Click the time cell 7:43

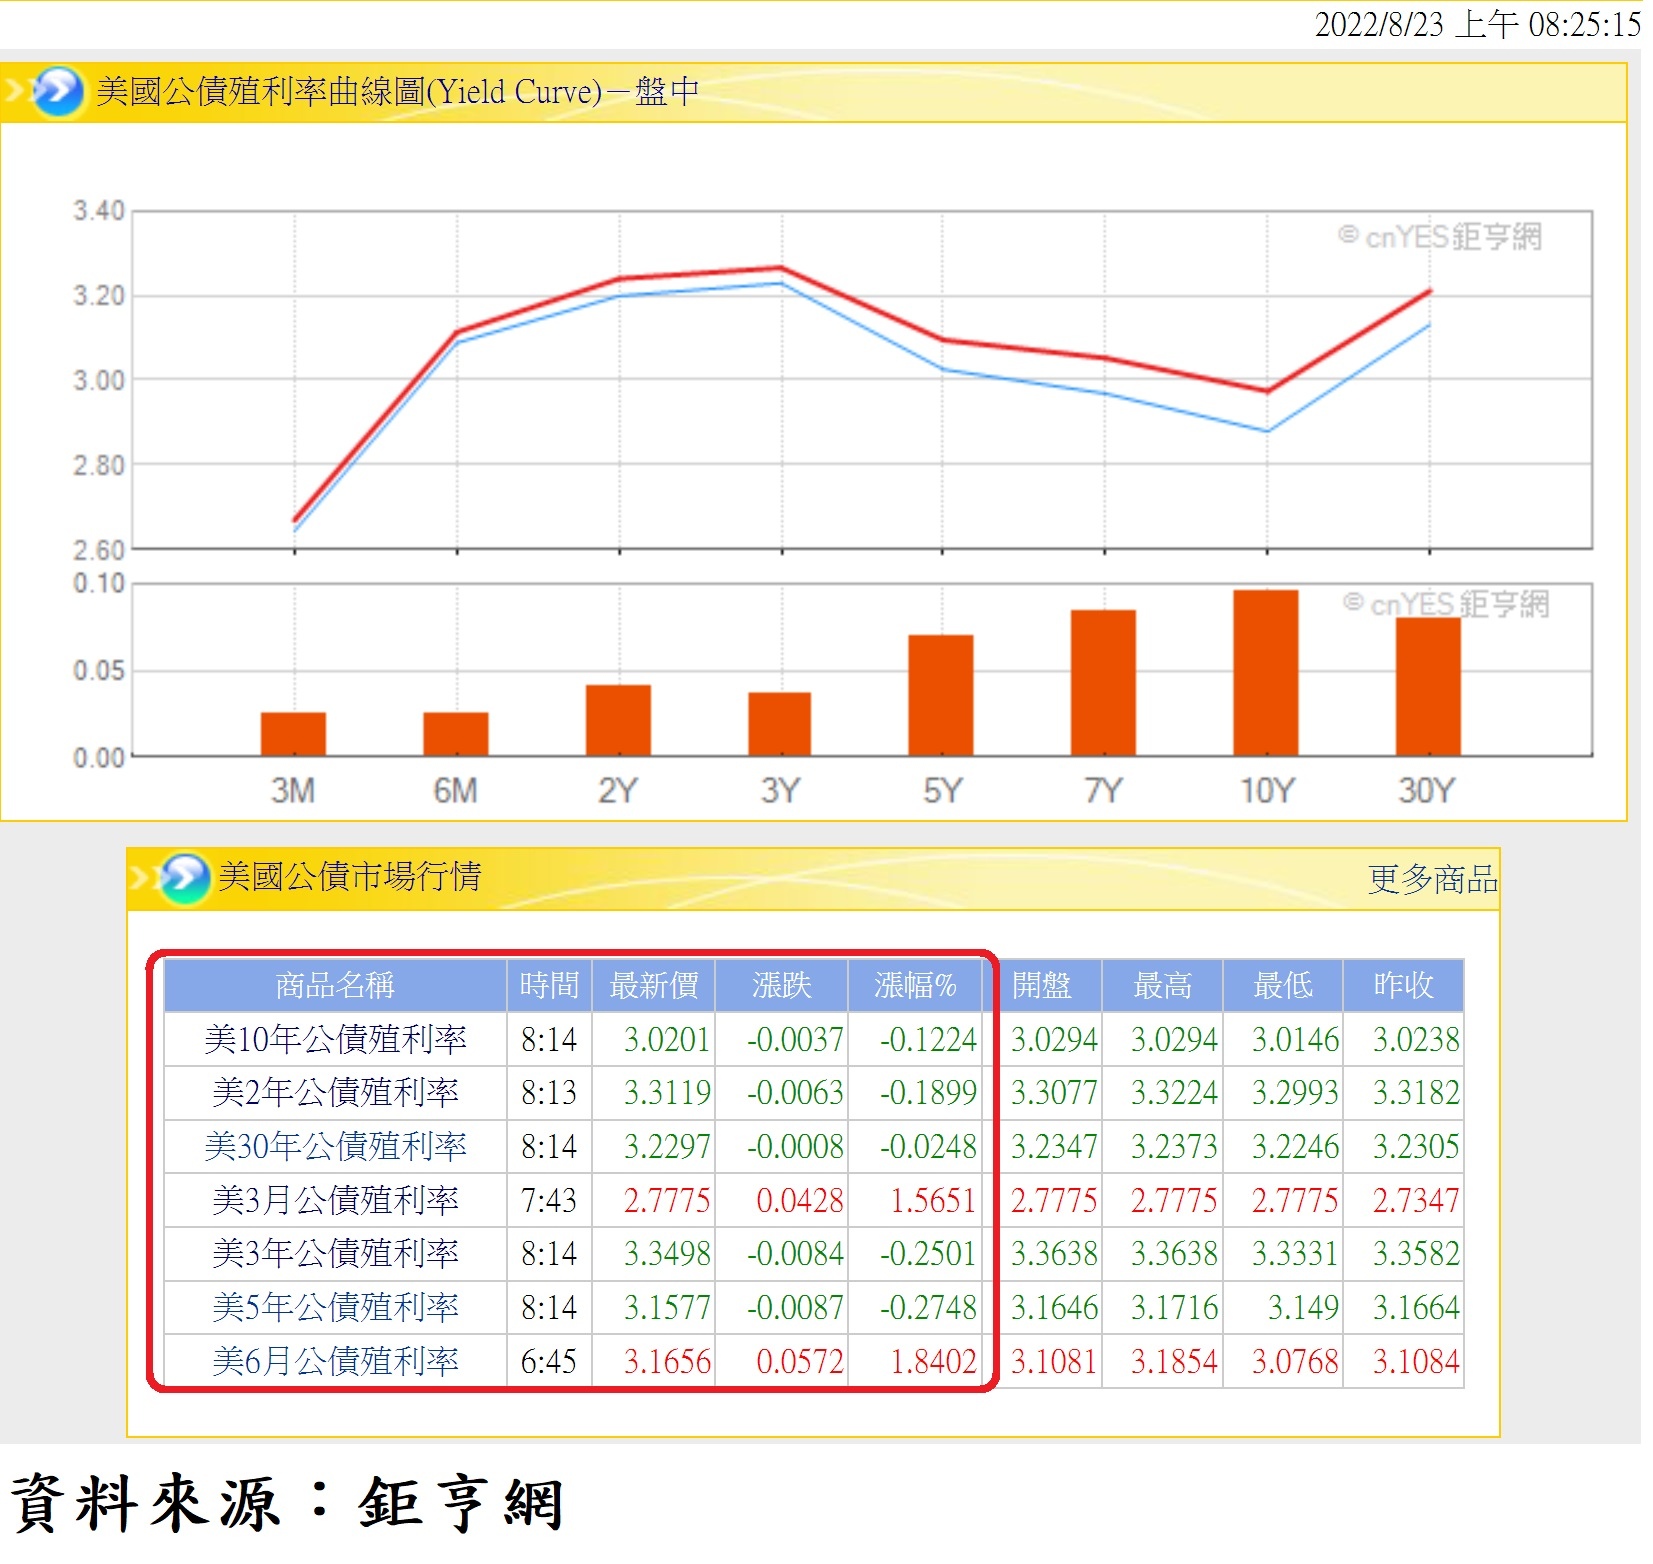[549, 1200]
